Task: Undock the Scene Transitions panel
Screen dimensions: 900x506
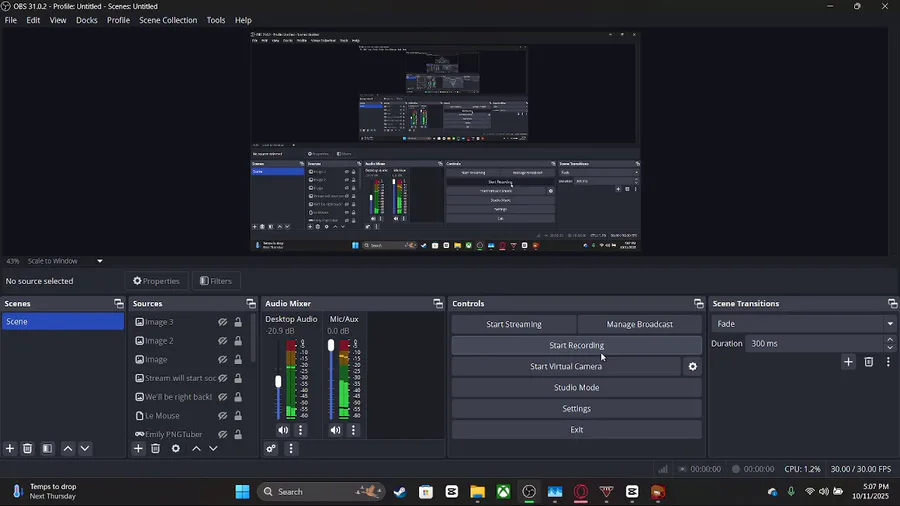Action: click(x=893, y=303)
